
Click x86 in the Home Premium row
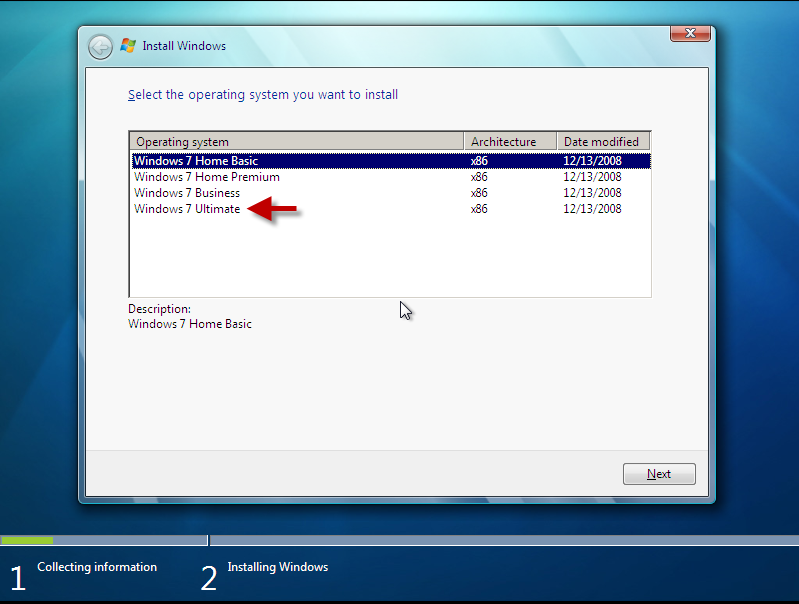(x=479, y=177)
